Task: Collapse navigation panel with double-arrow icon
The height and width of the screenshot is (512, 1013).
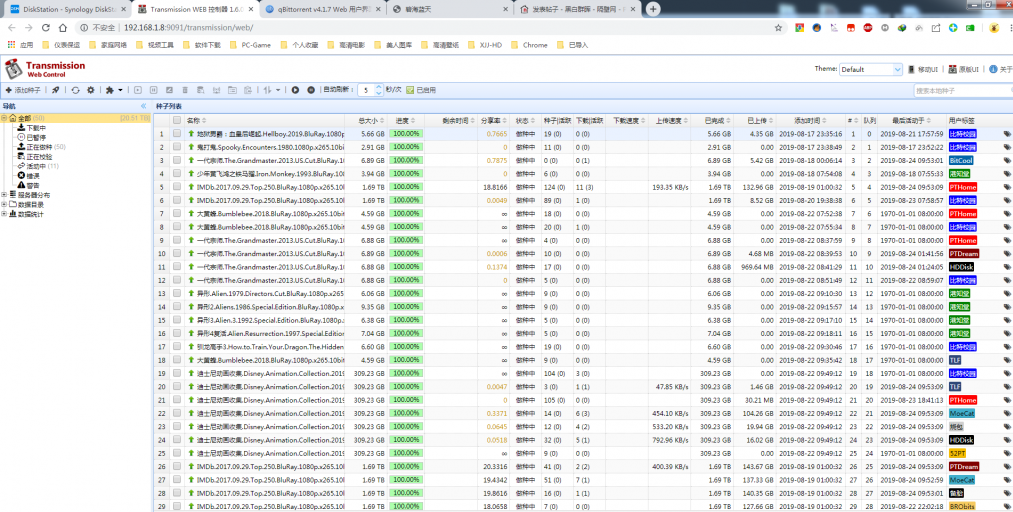Action: [x=144, y=105]
